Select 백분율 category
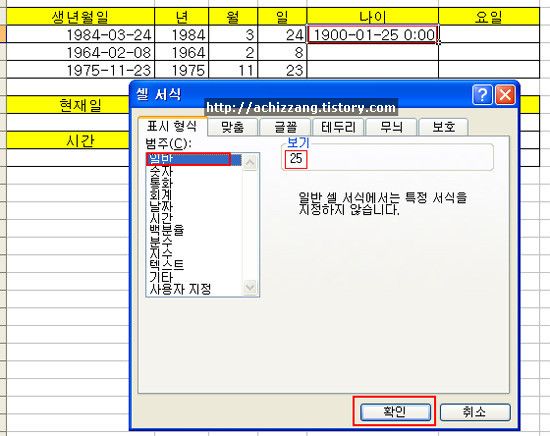Viewport: 550px width, 436px height. click(x=194, y=230)
